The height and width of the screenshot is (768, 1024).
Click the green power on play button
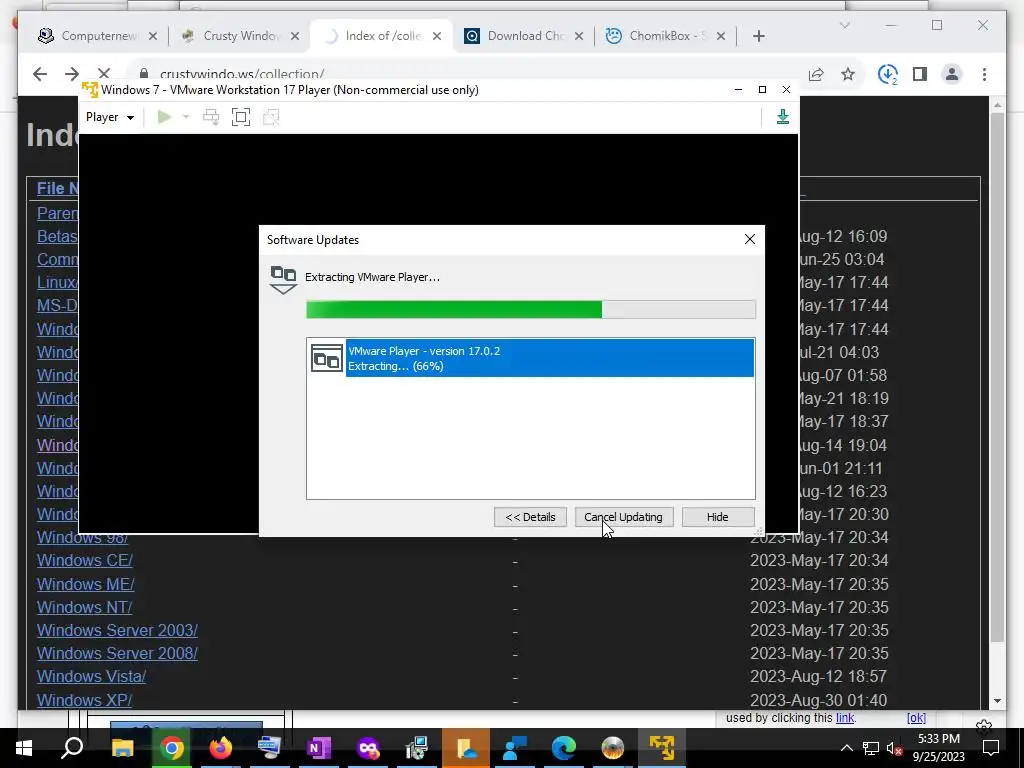tap(165, 117)
